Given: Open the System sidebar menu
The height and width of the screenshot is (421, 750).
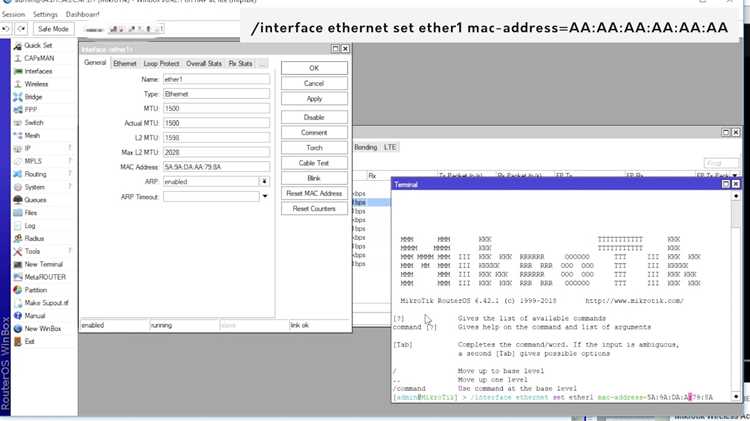Looking at the screenshot, I should [x=34, y=188].
